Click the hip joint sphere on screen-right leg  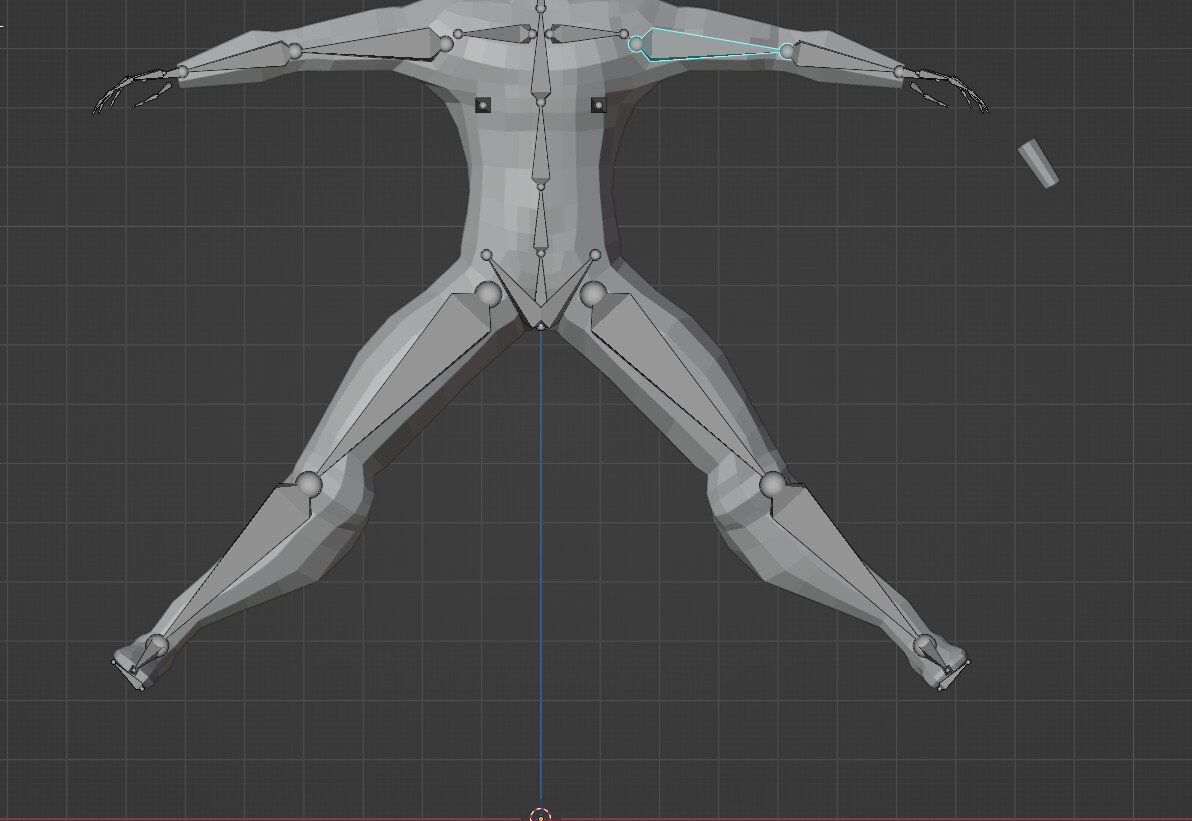(x=594, y=294)
